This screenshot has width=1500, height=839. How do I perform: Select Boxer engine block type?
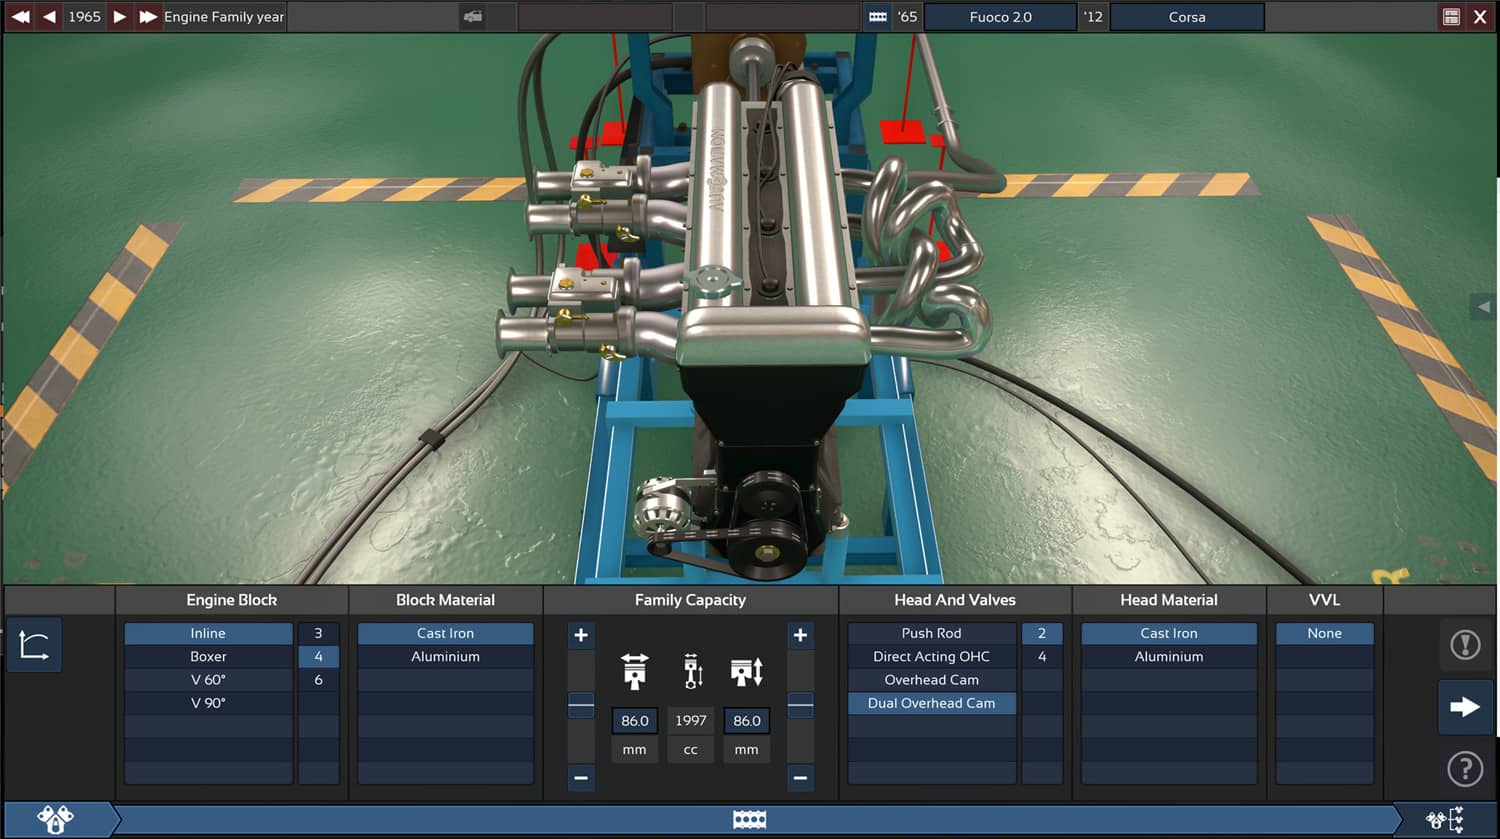coord(208,657)
